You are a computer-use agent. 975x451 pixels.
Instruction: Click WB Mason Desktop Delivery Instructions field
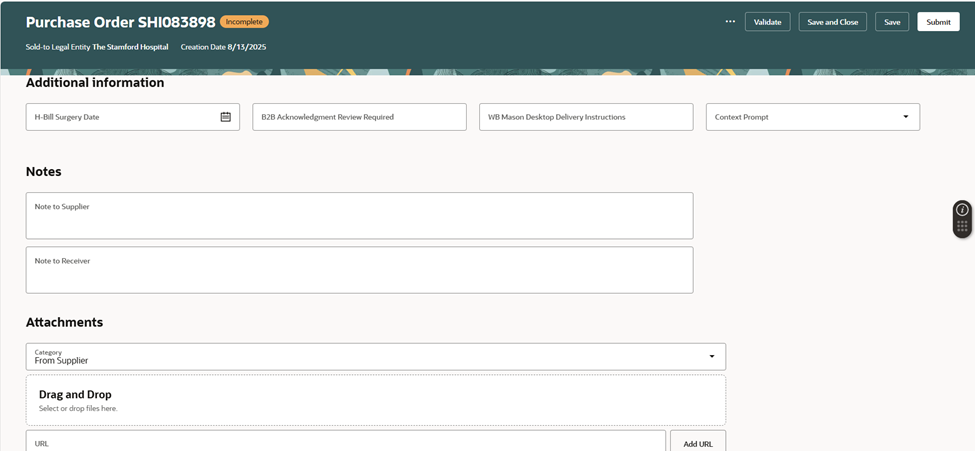pyautogui.click(x=586, y=117)
